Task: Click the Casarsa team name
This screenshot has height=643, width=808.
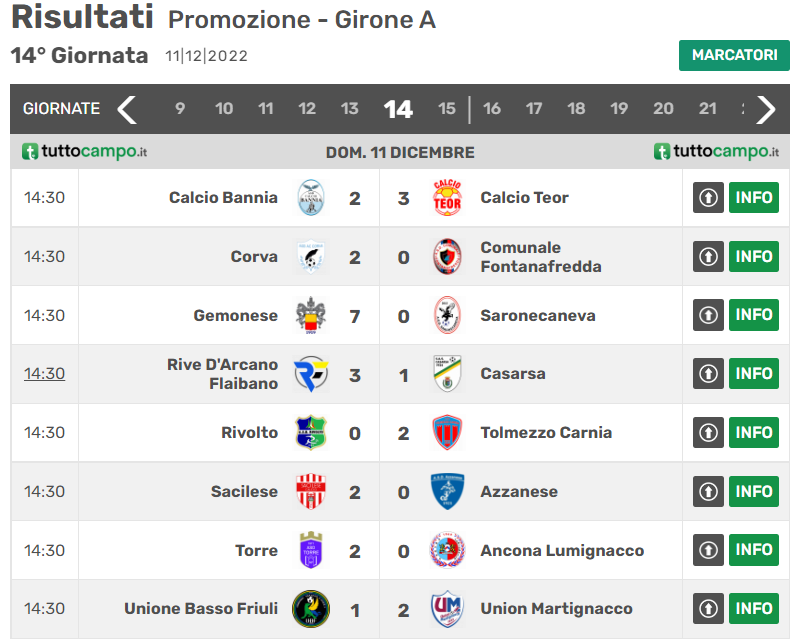Action: (513, 374)
